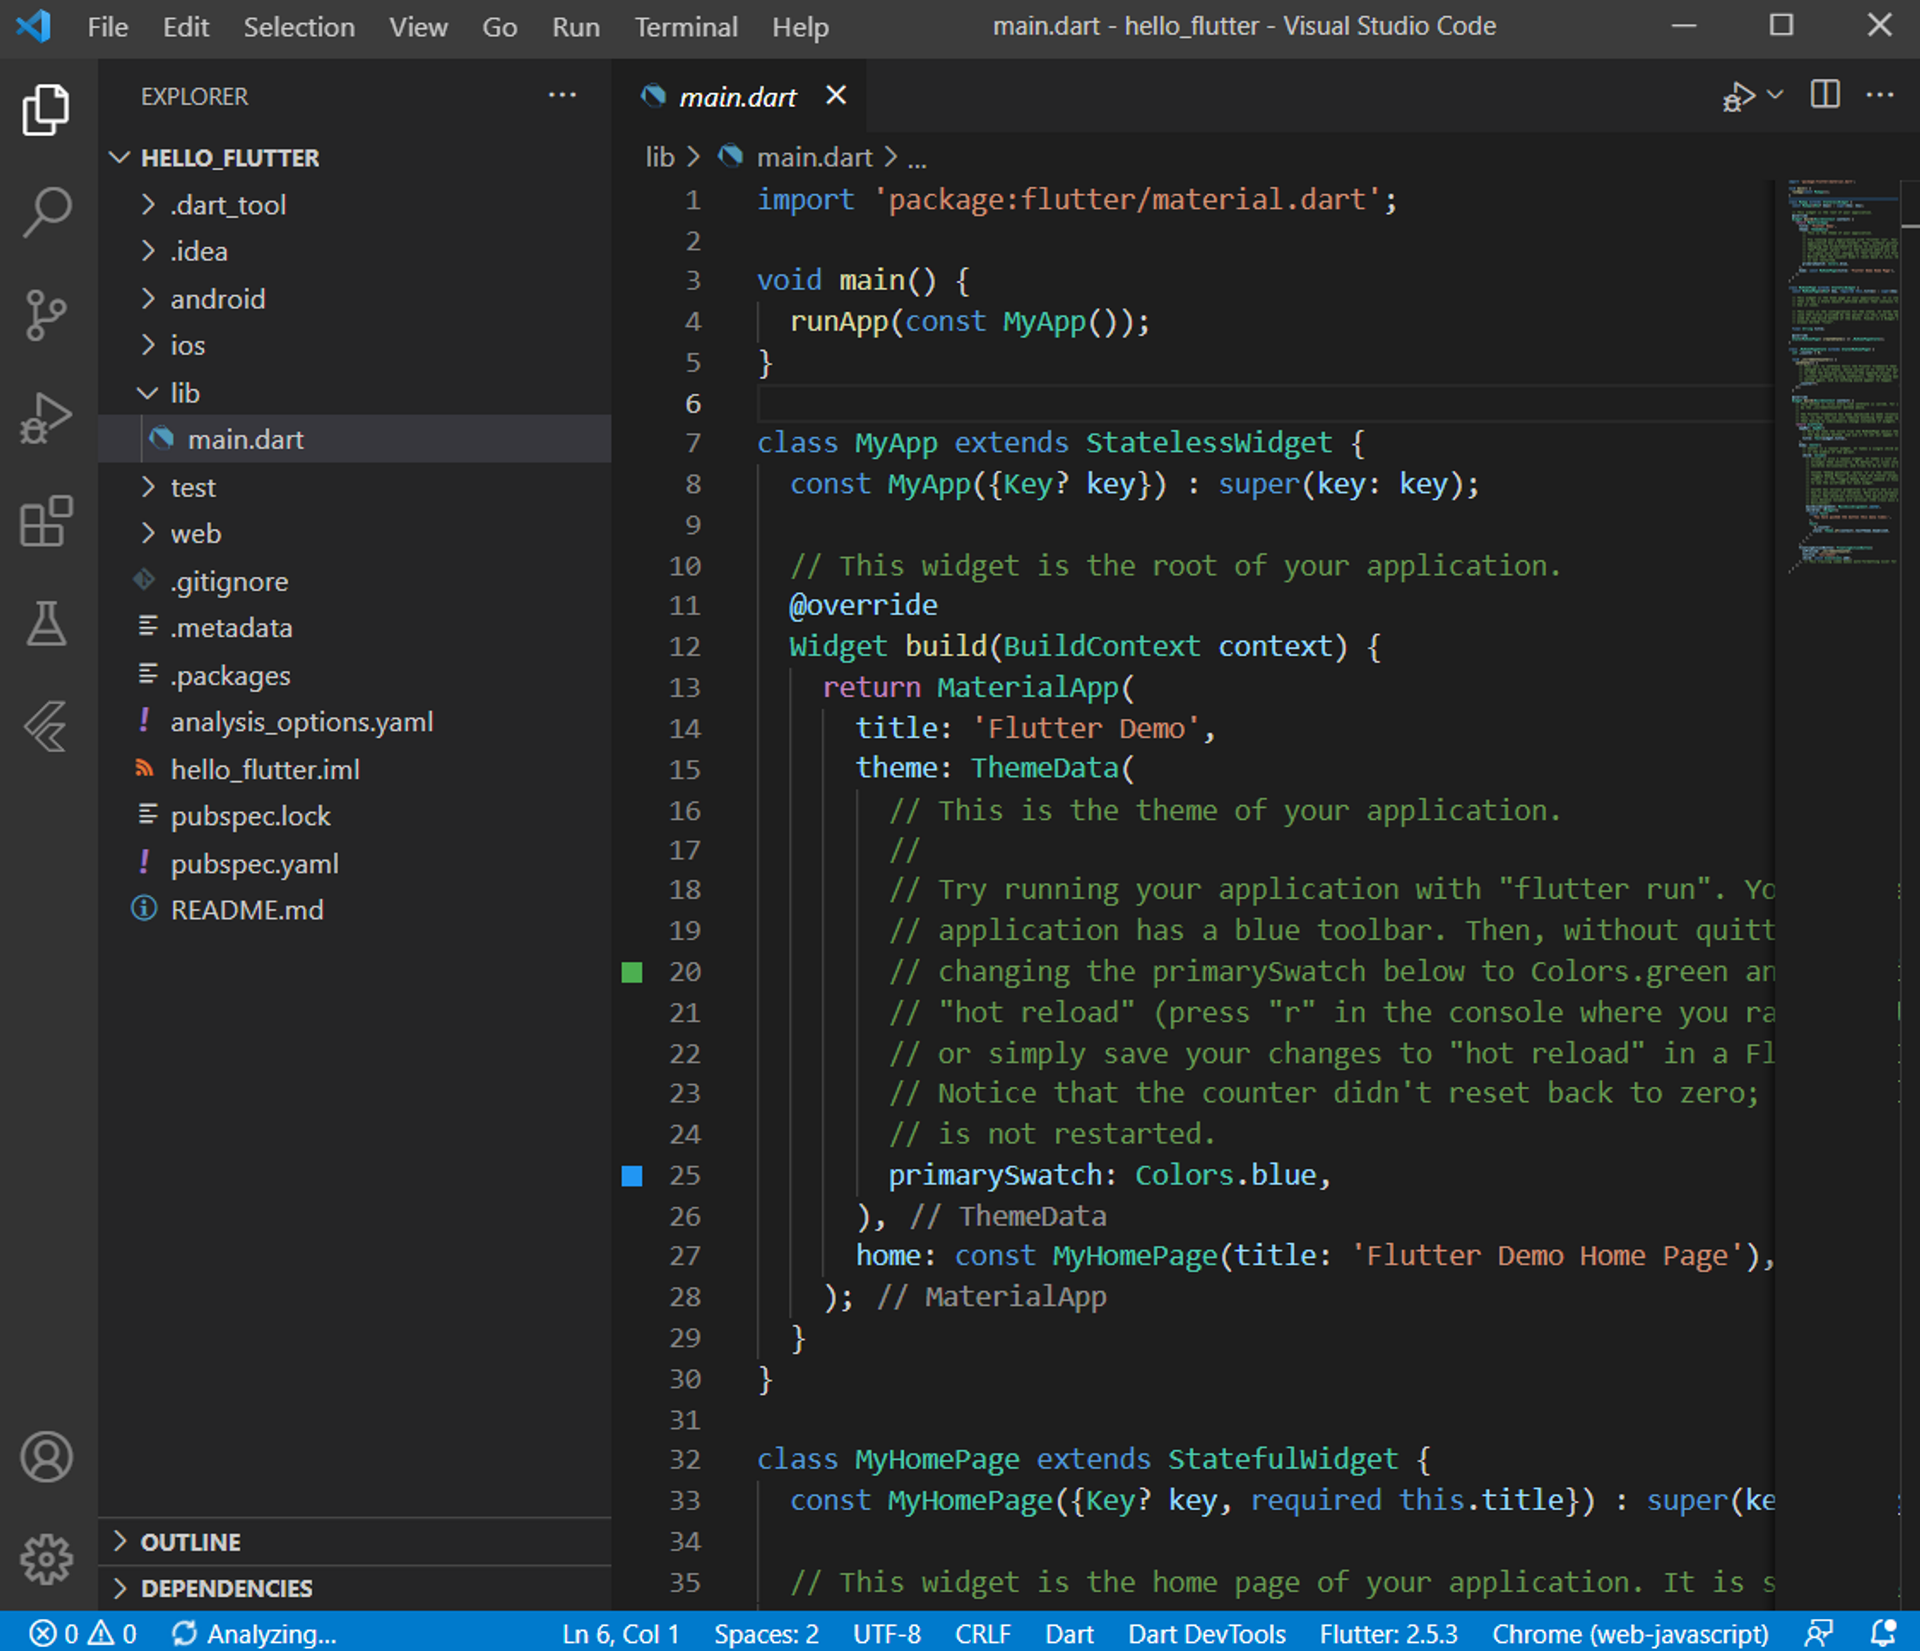Click the Explorer more actions ellipsis

(x=562, y=96)
